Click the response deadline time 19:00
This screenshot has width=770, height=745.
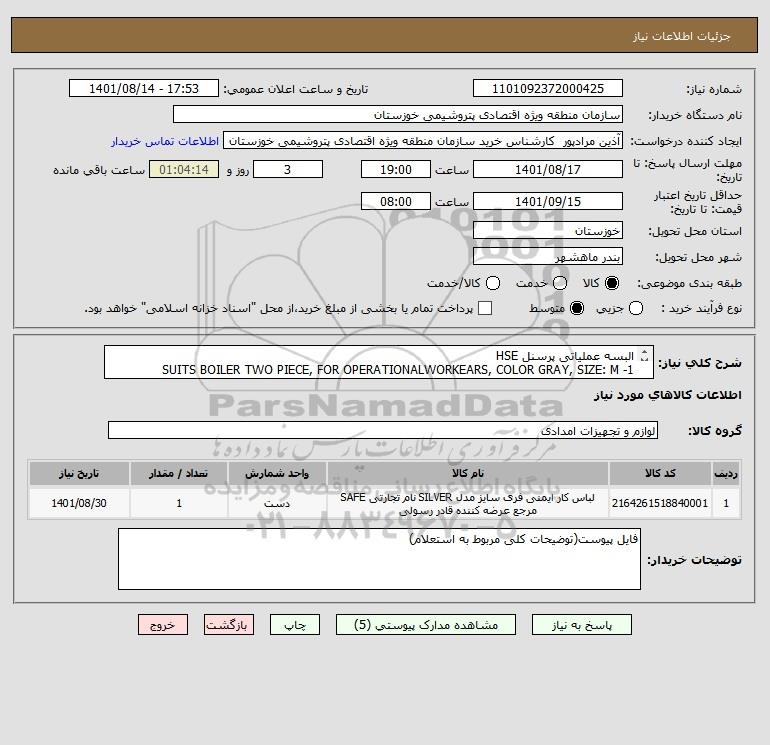[x=396, y=169]
